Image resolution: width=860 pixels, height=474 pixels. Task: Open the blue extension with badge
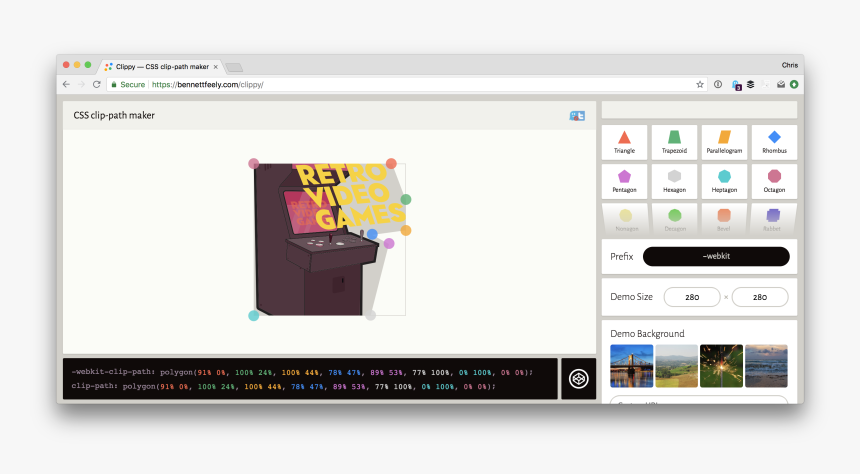pyautogui.click(x=737, y=85)
